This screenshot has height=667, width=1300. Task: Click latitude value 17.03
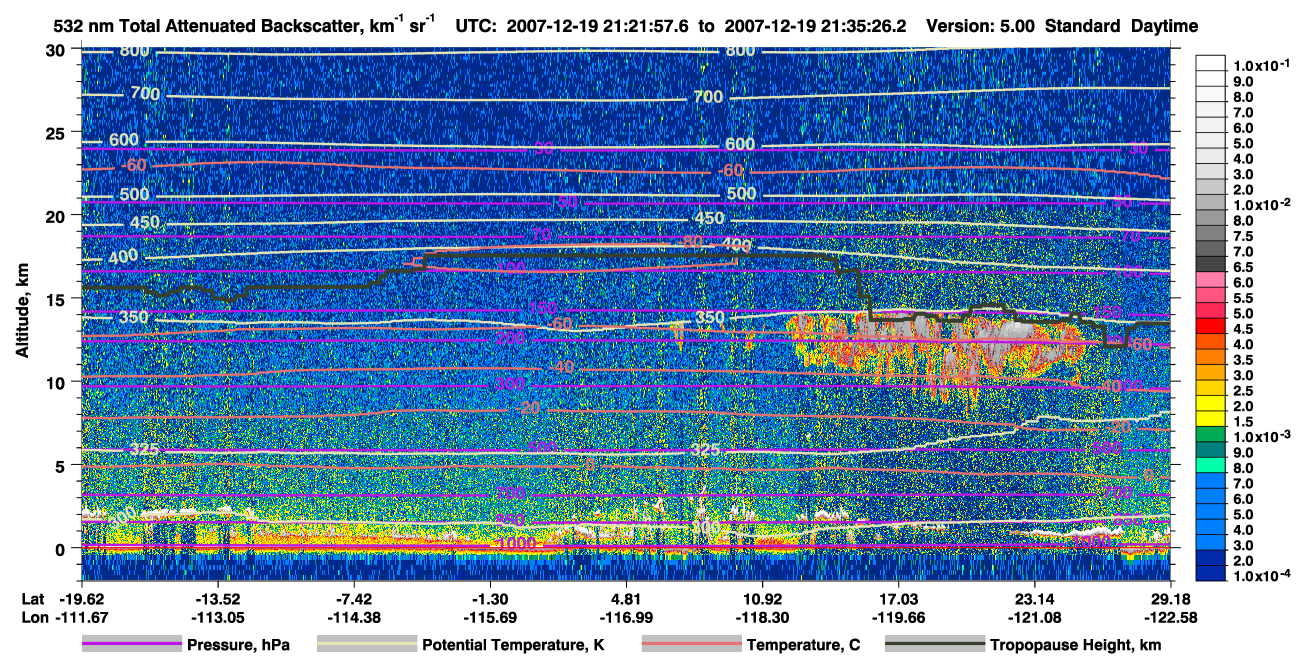click(898, 600)
